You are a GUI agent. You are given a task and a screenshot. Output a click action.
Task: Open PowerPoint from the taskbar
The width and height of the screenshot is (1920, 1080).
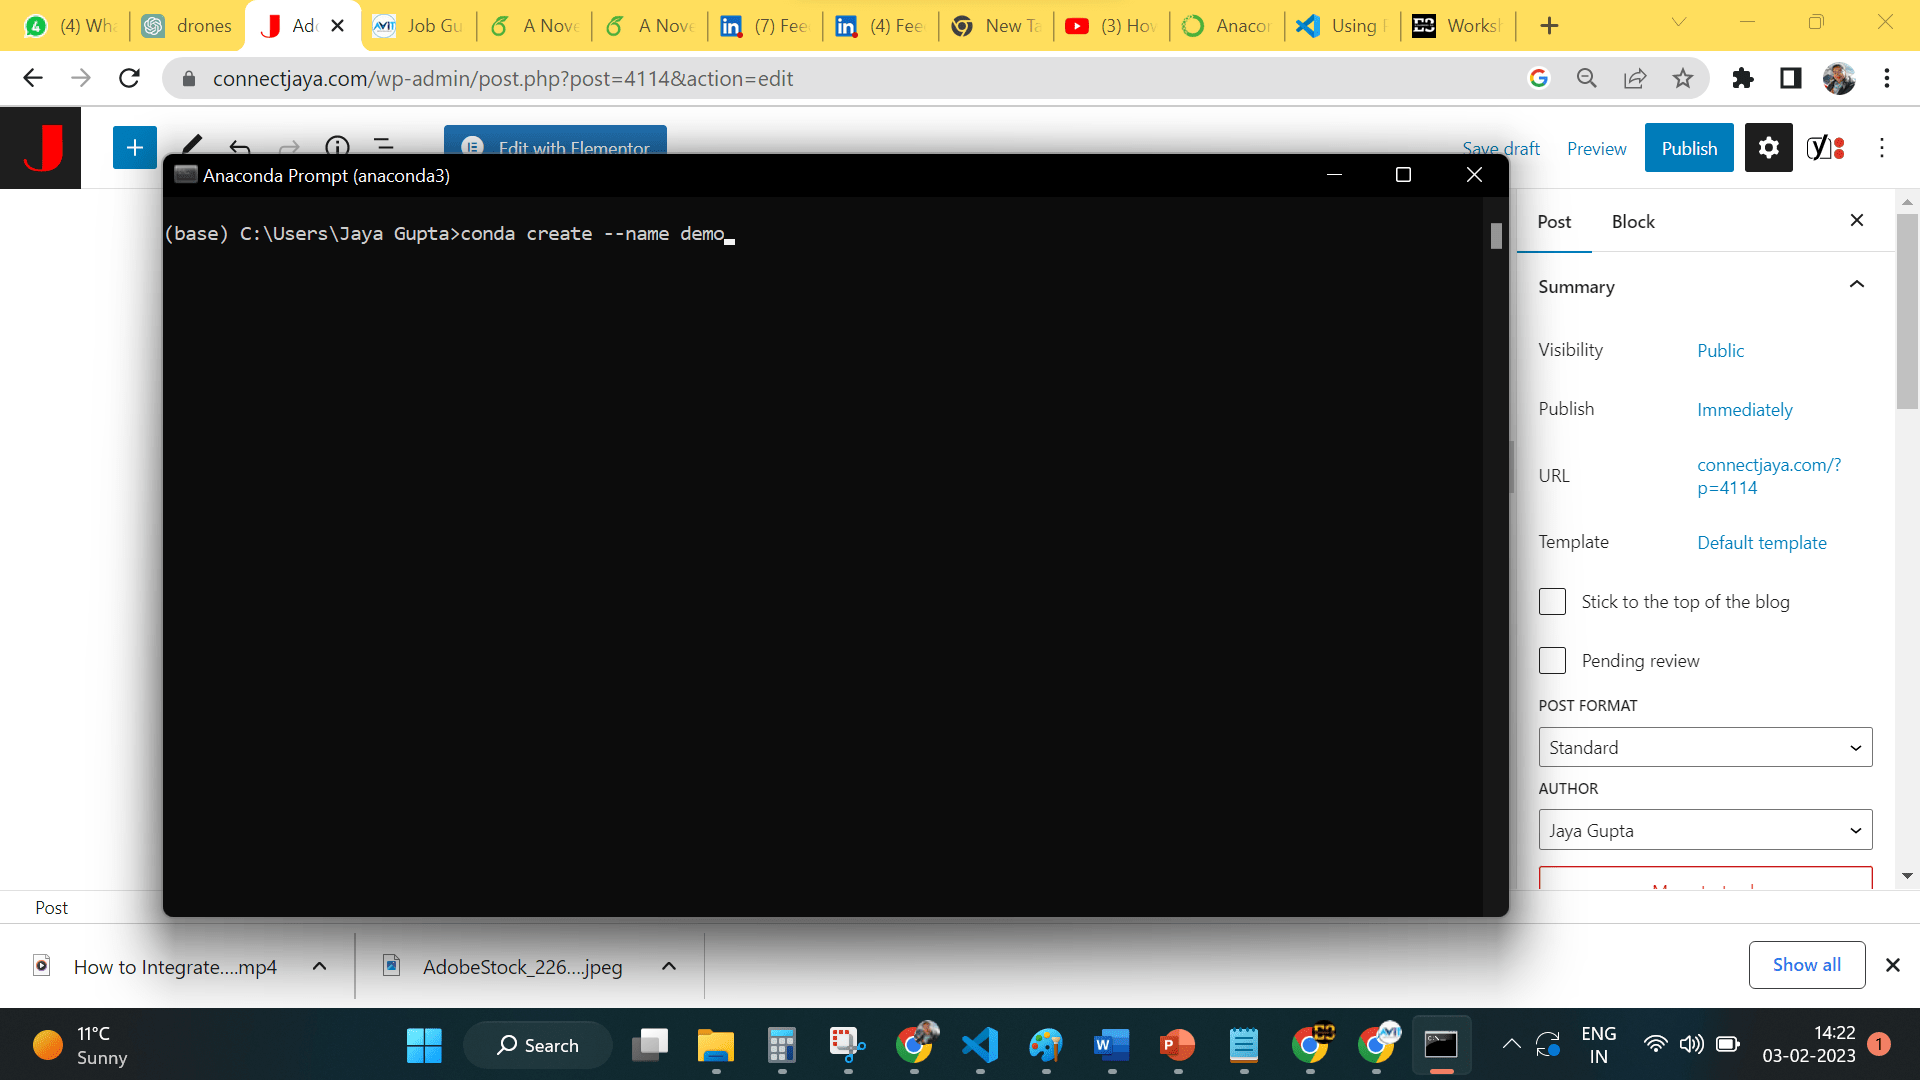tap(1178, 1044)
